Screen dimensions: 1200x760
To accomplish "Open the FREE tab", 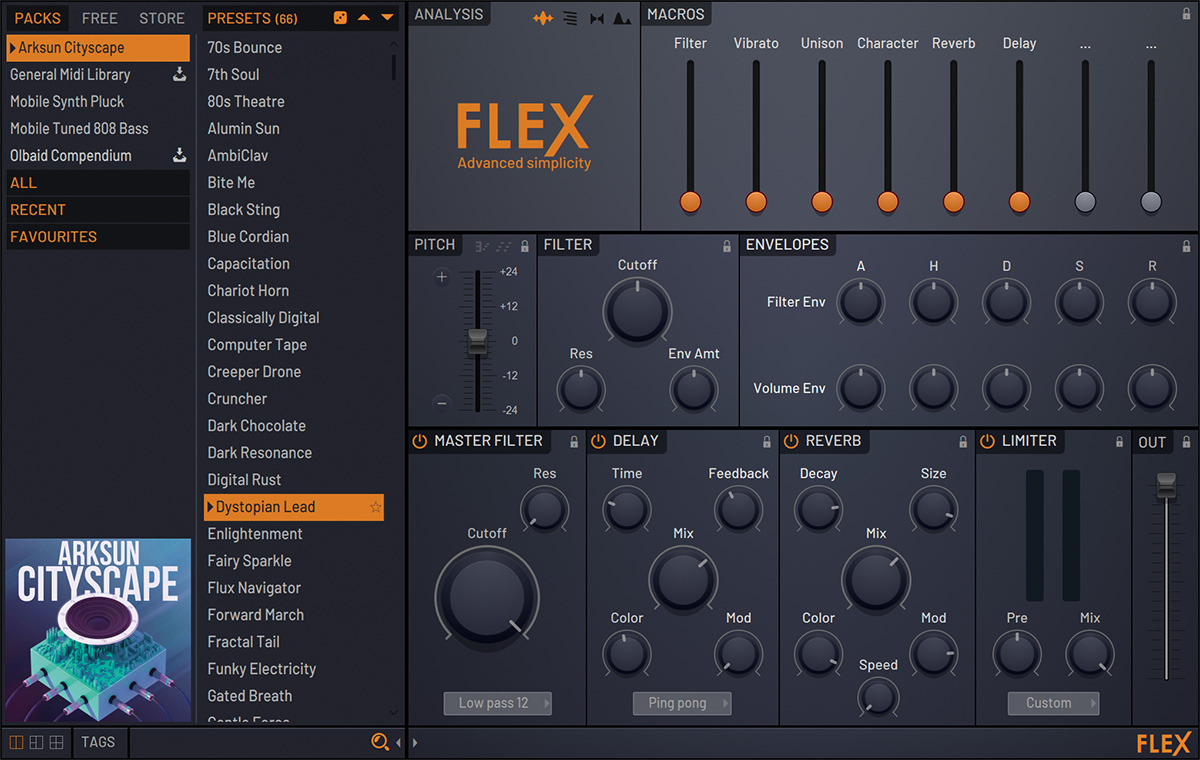I will pos(100,18).
